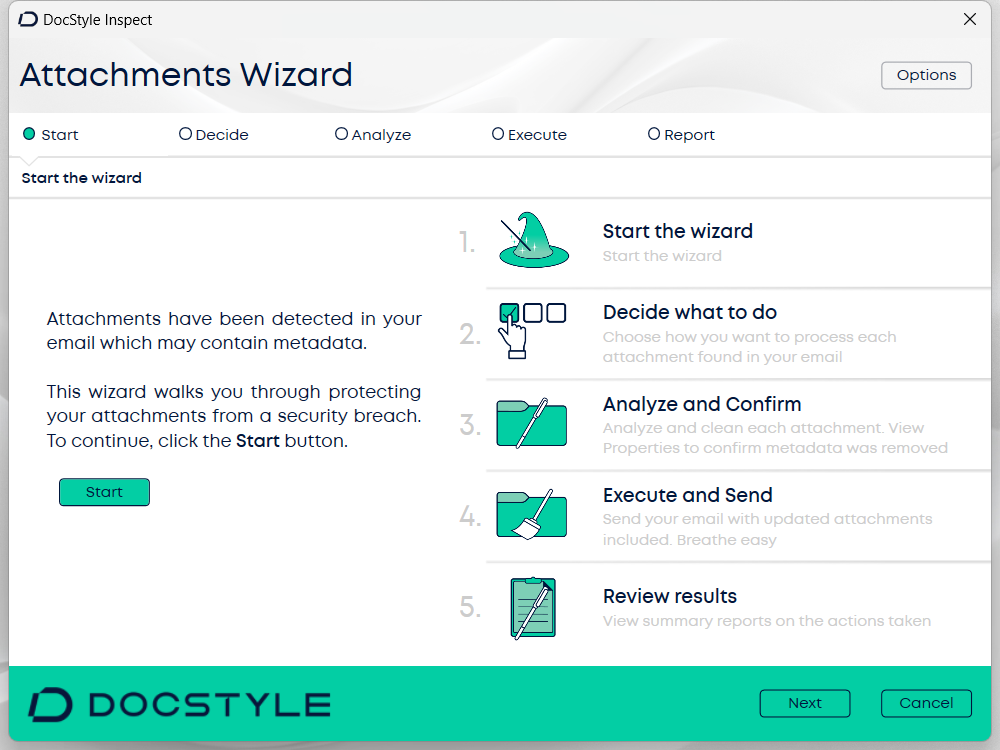Click 'View summary reports on the actions taken'

[x=767, y=621]
